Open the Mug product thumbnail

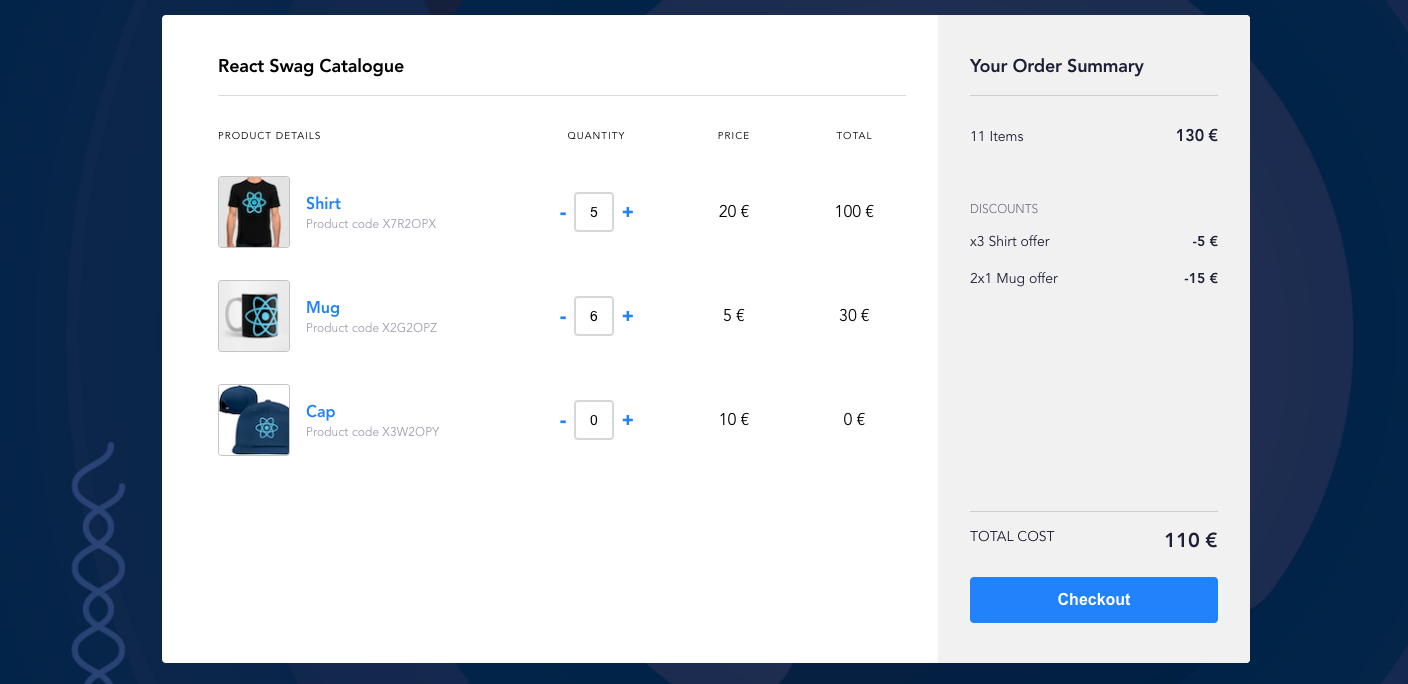pyautogui.click(x=254, y=316)
